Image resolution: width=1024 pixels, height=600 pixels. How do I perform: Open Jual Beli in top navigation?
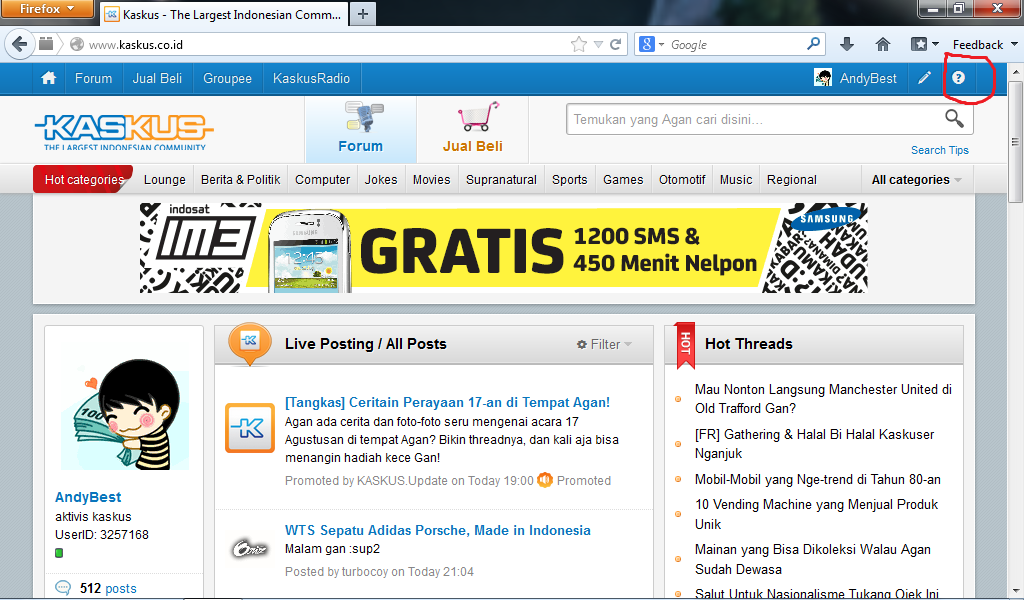(x=157, y=78)
